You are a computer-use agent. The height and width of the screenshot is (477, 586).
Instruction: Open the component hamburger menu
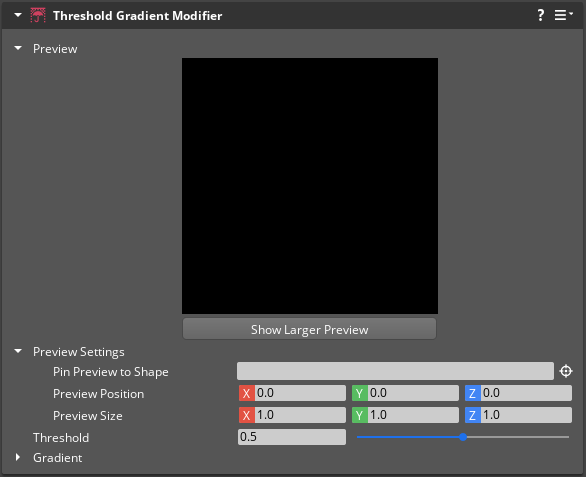click(x=563, y=15)
